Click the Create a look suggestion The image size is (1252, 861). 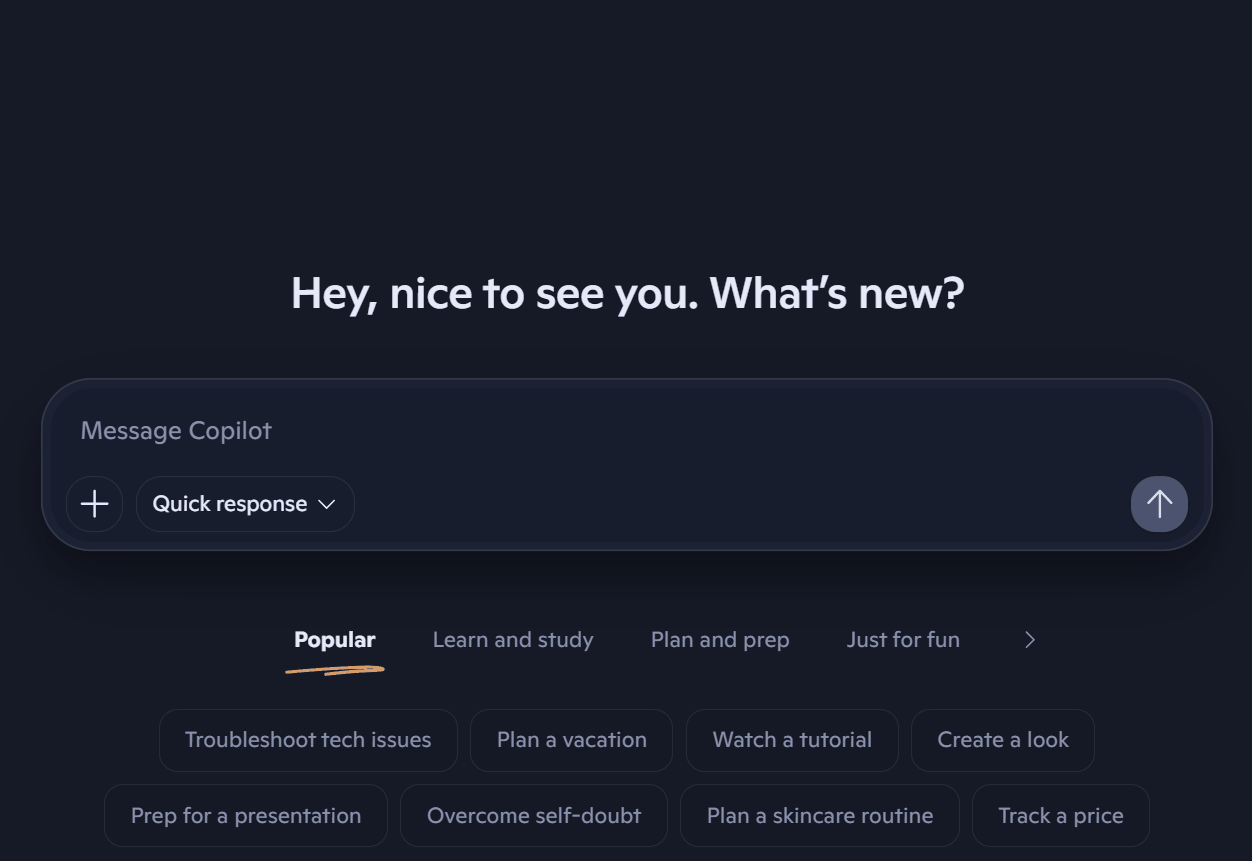(x=1003, y=740)
